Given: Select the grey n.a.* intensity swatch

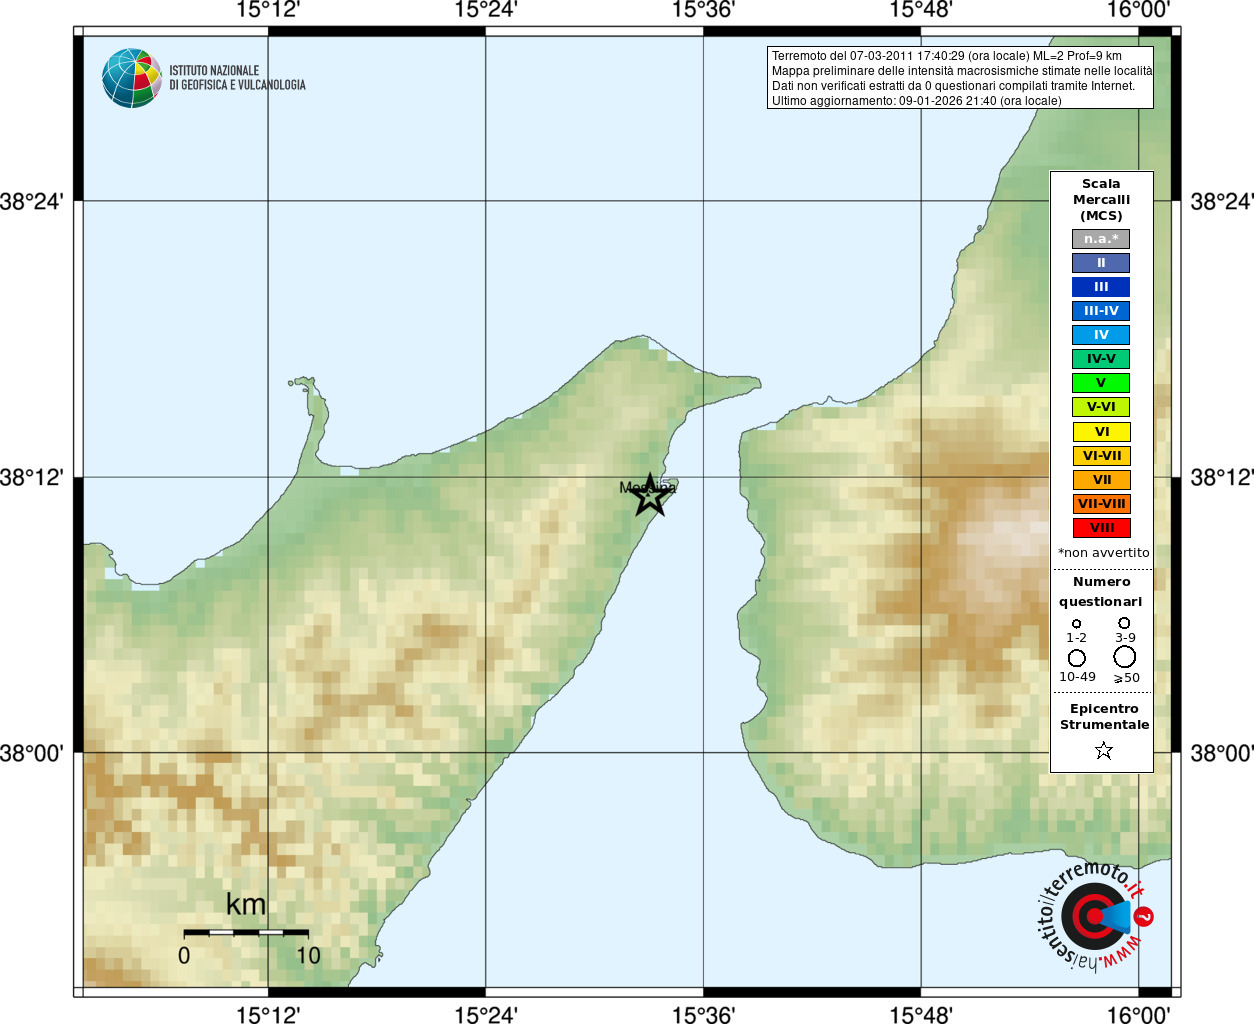Looking at the screenshot, I should click(1101, 239).
